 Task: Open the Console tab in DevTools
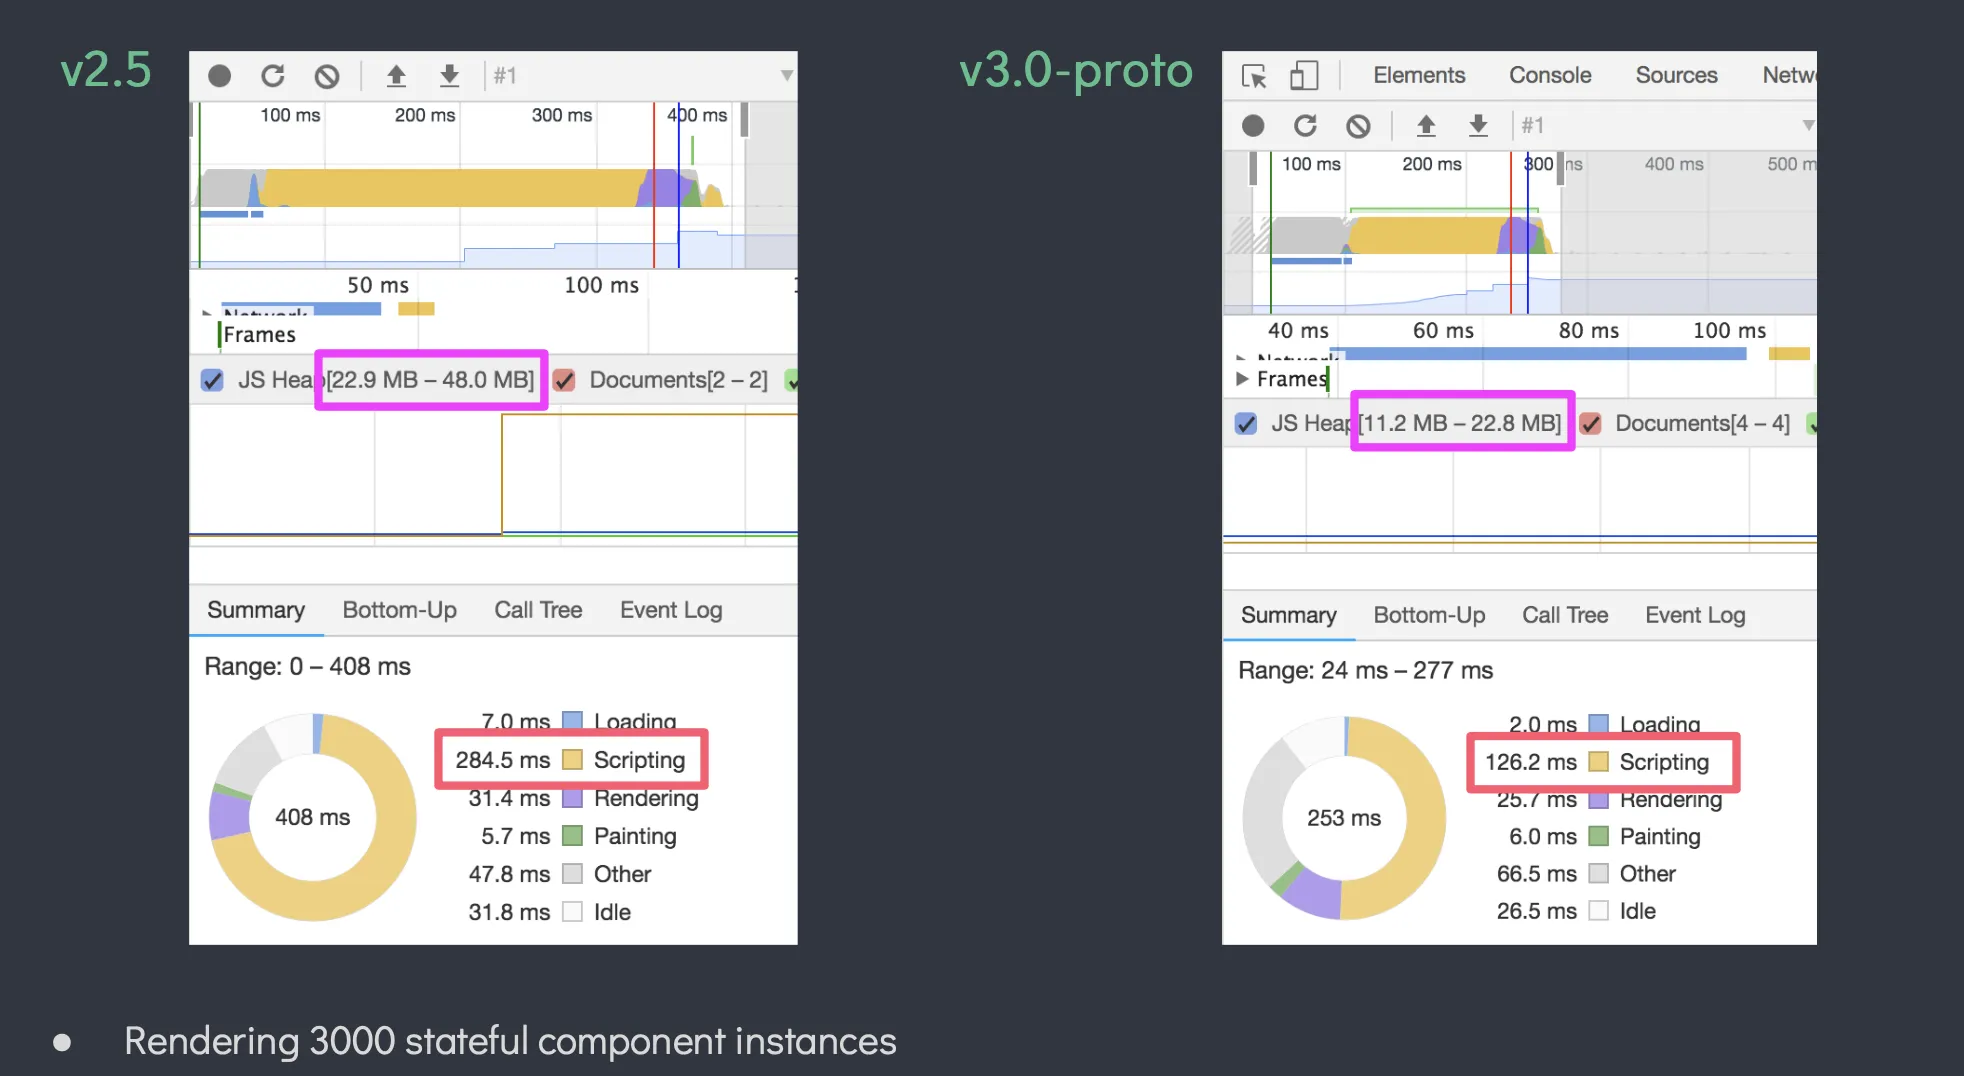(1549, 76)
